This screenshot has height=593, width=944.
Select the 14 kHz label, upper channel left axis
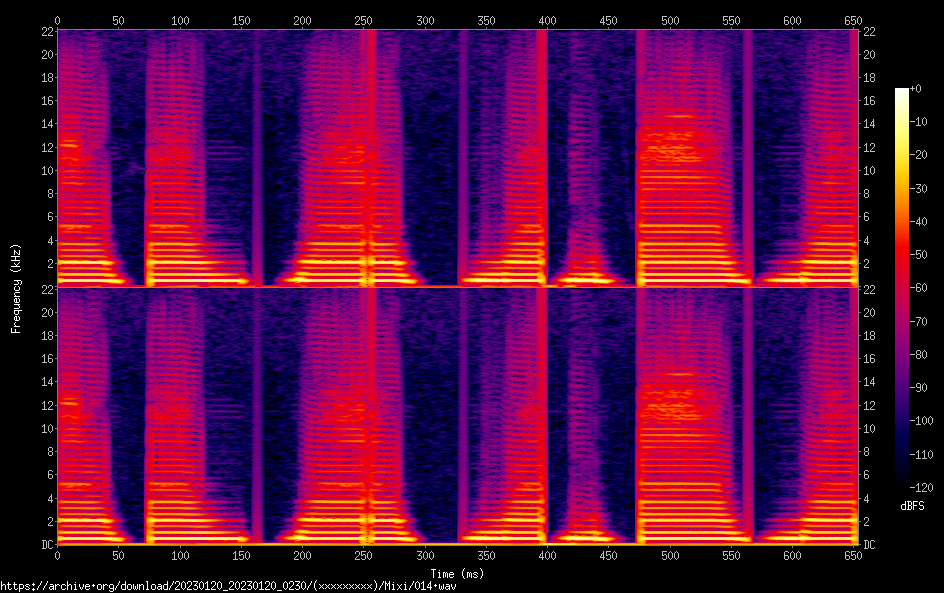[x=44, y=124]
